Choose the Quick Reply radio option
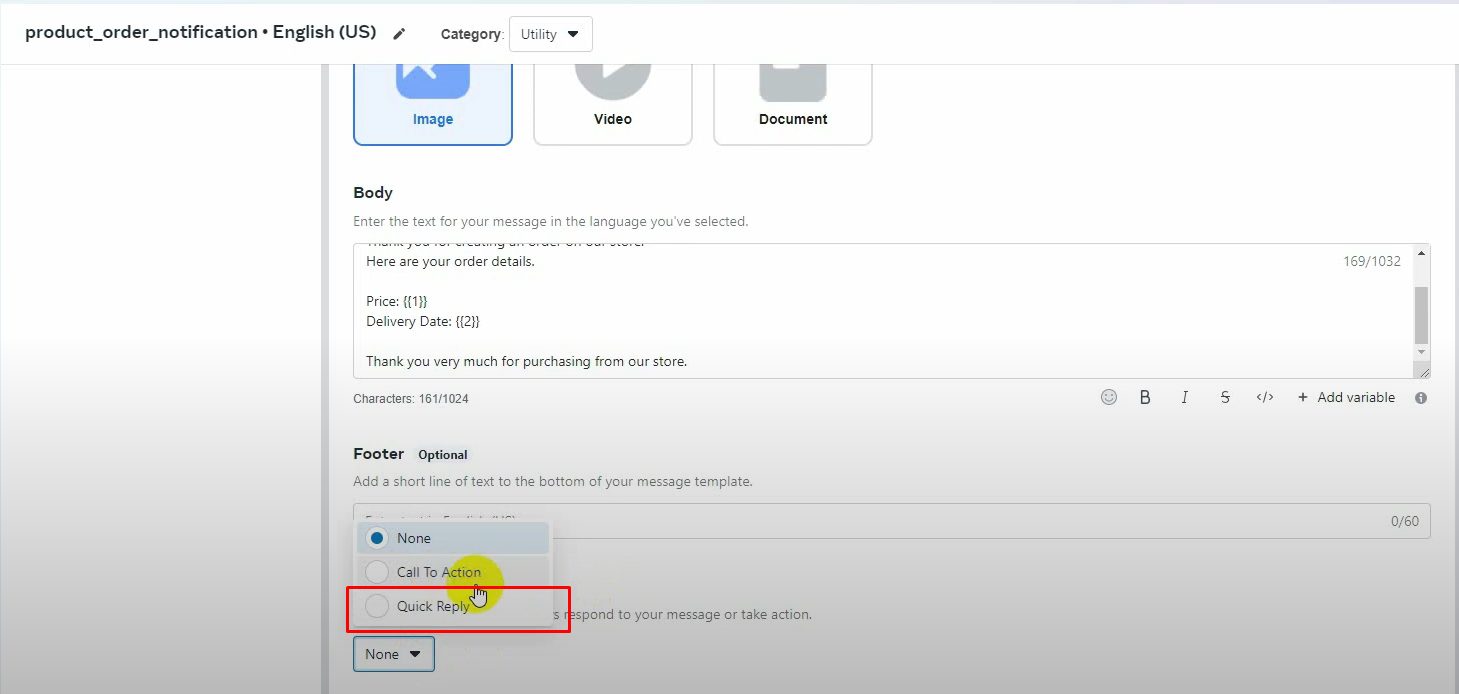This screenshot has height=694, width=1459. point(377,606)
